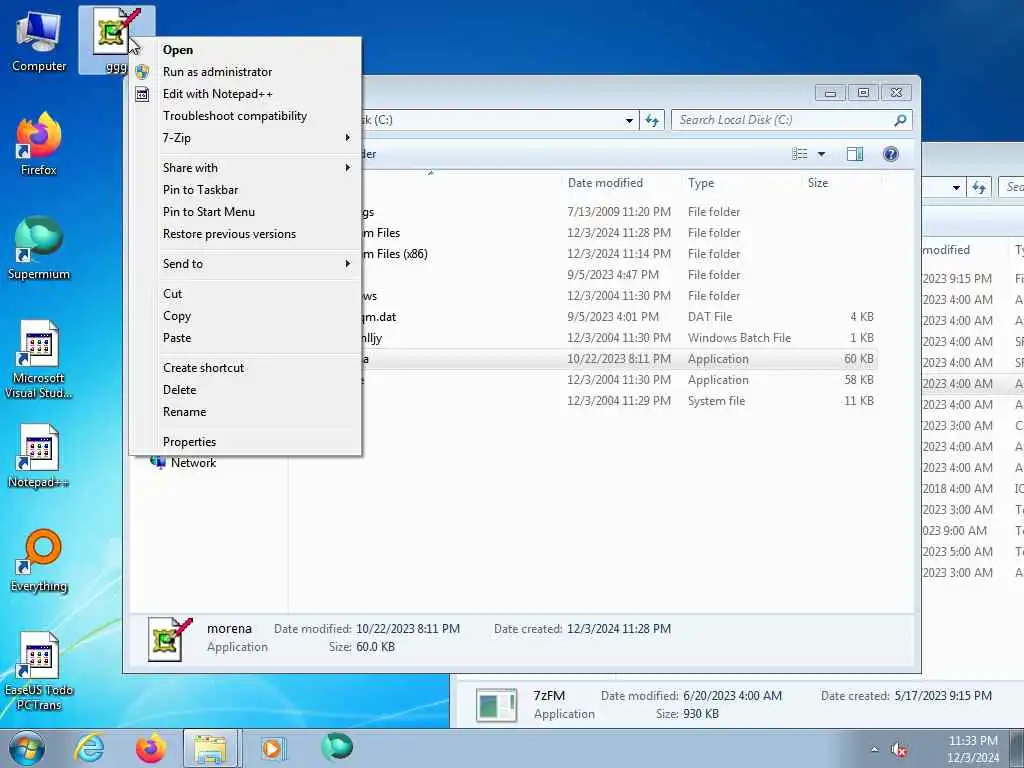Screen dimensions: 1024x768
Task: Expand the 7-Zip submenu
Action: point(246,138)
